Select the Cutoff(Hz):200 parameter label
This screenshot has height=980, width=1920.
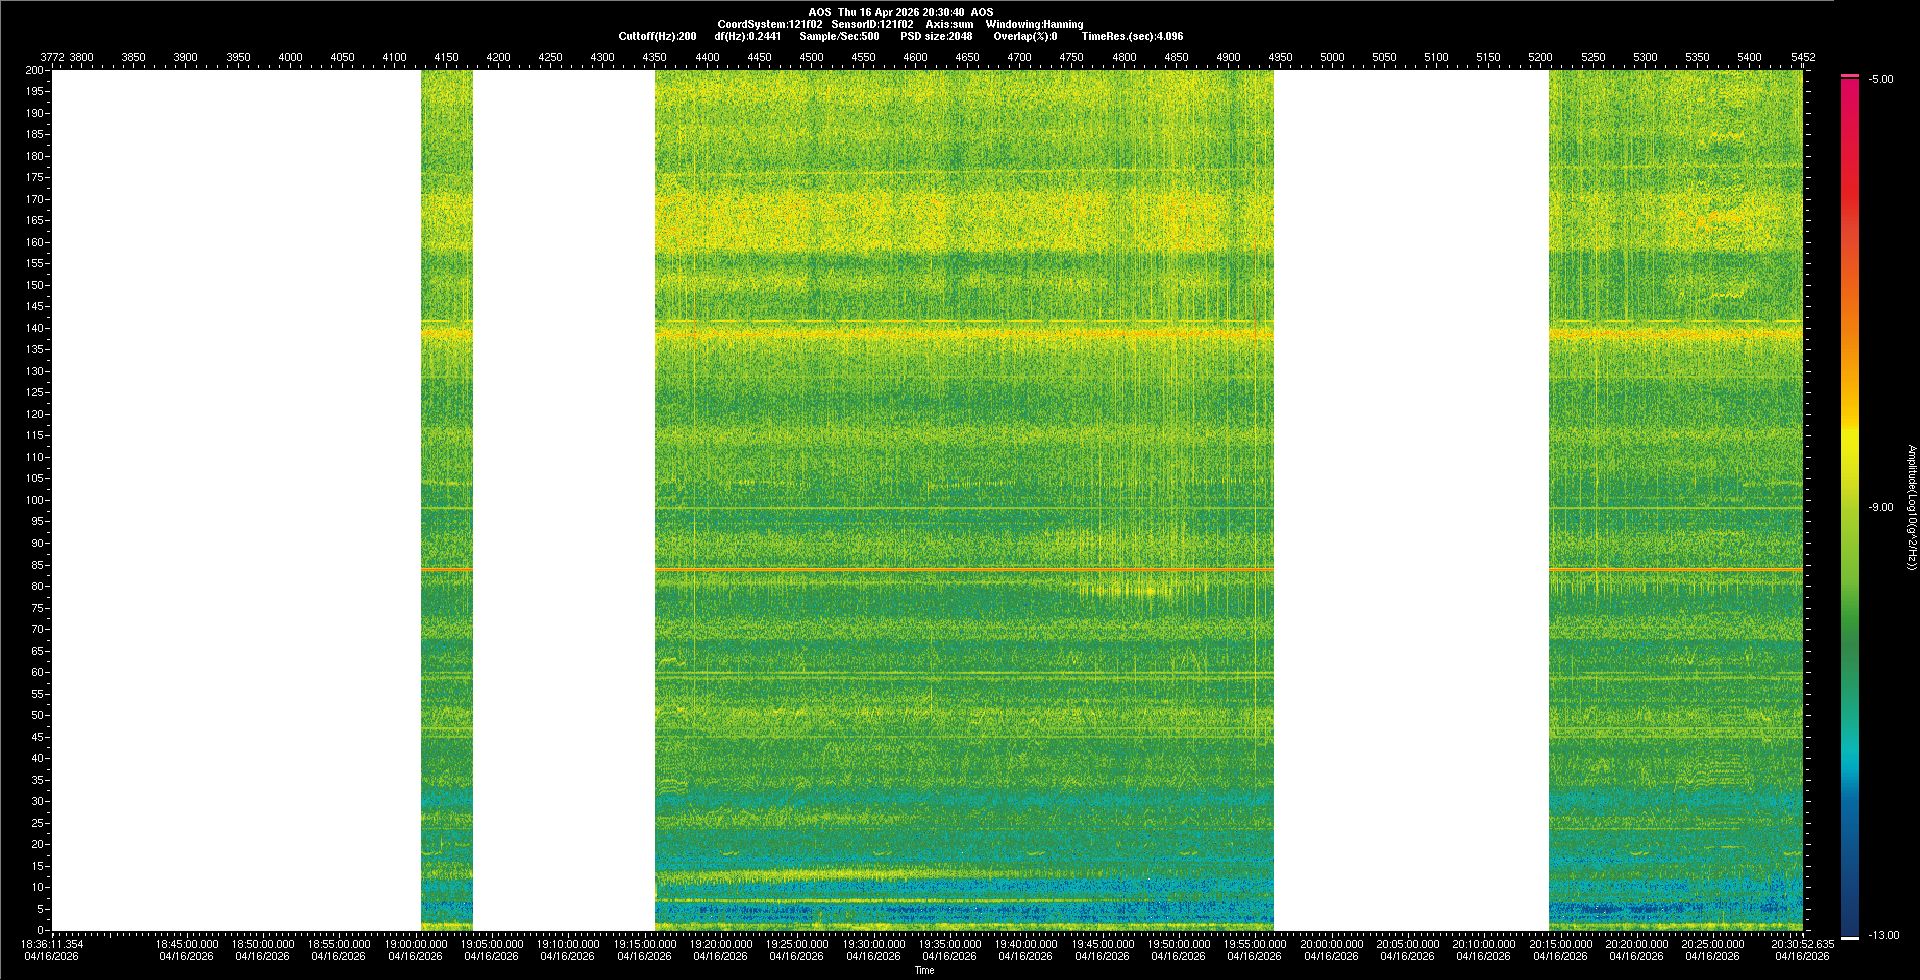tap(657, 36)
